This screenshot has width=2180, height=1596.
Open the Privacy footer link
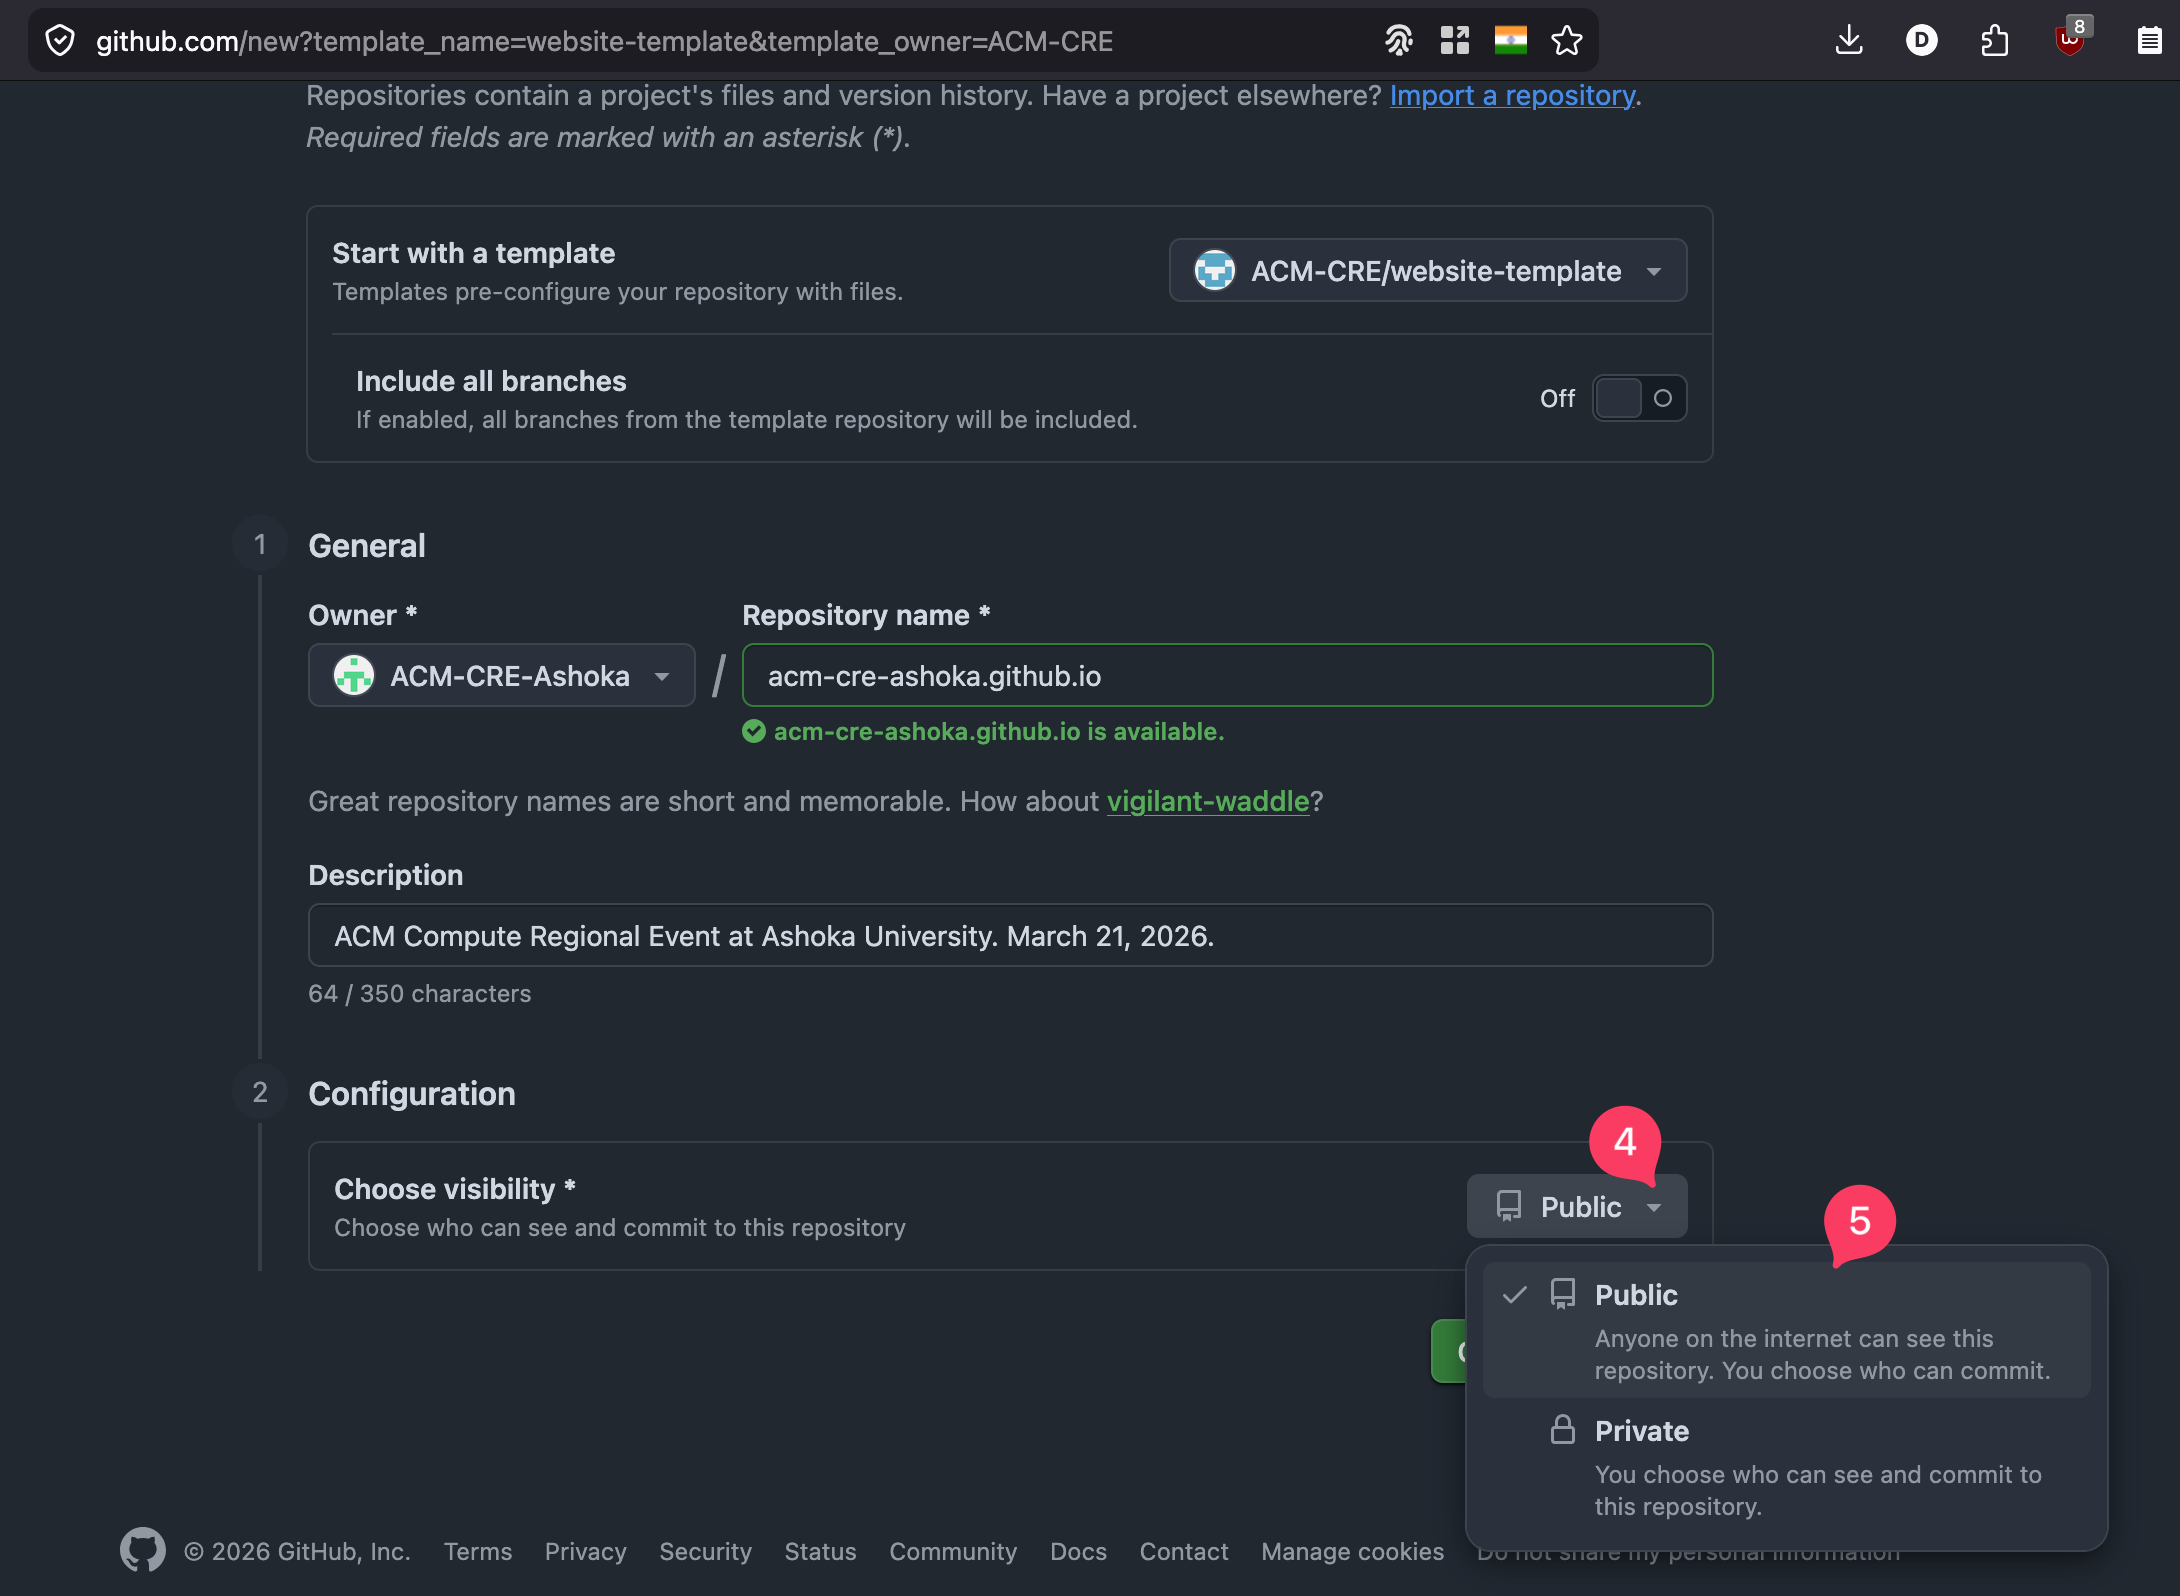coord(586,1551)
